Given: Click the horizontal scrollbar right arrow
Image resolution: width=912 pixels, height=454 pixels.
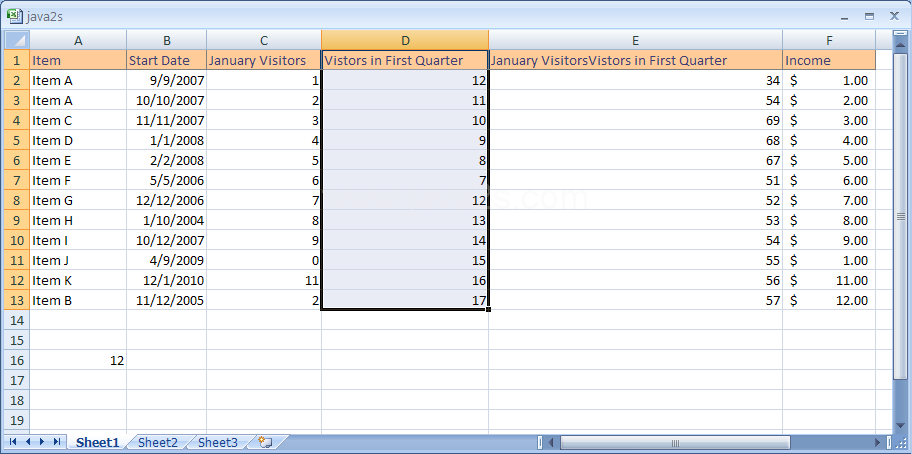Looking at the screenshot, I should click(x=878, y=442).
